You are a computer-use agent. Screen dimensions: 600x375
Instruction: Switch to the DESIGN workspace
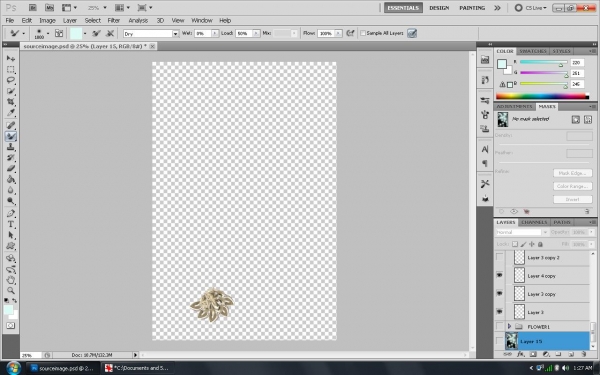pyautogui.click(x=439, y=8)
